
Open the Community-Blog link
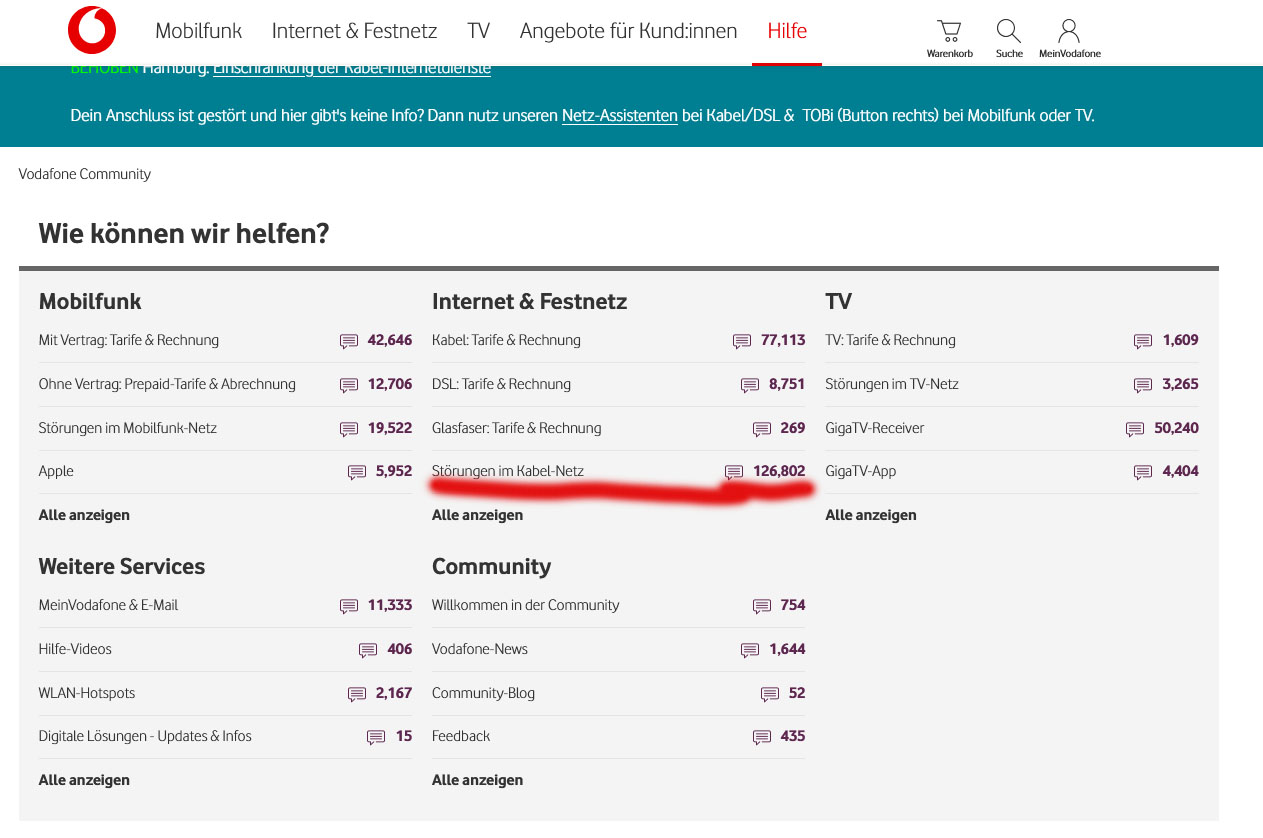[483, 693]
